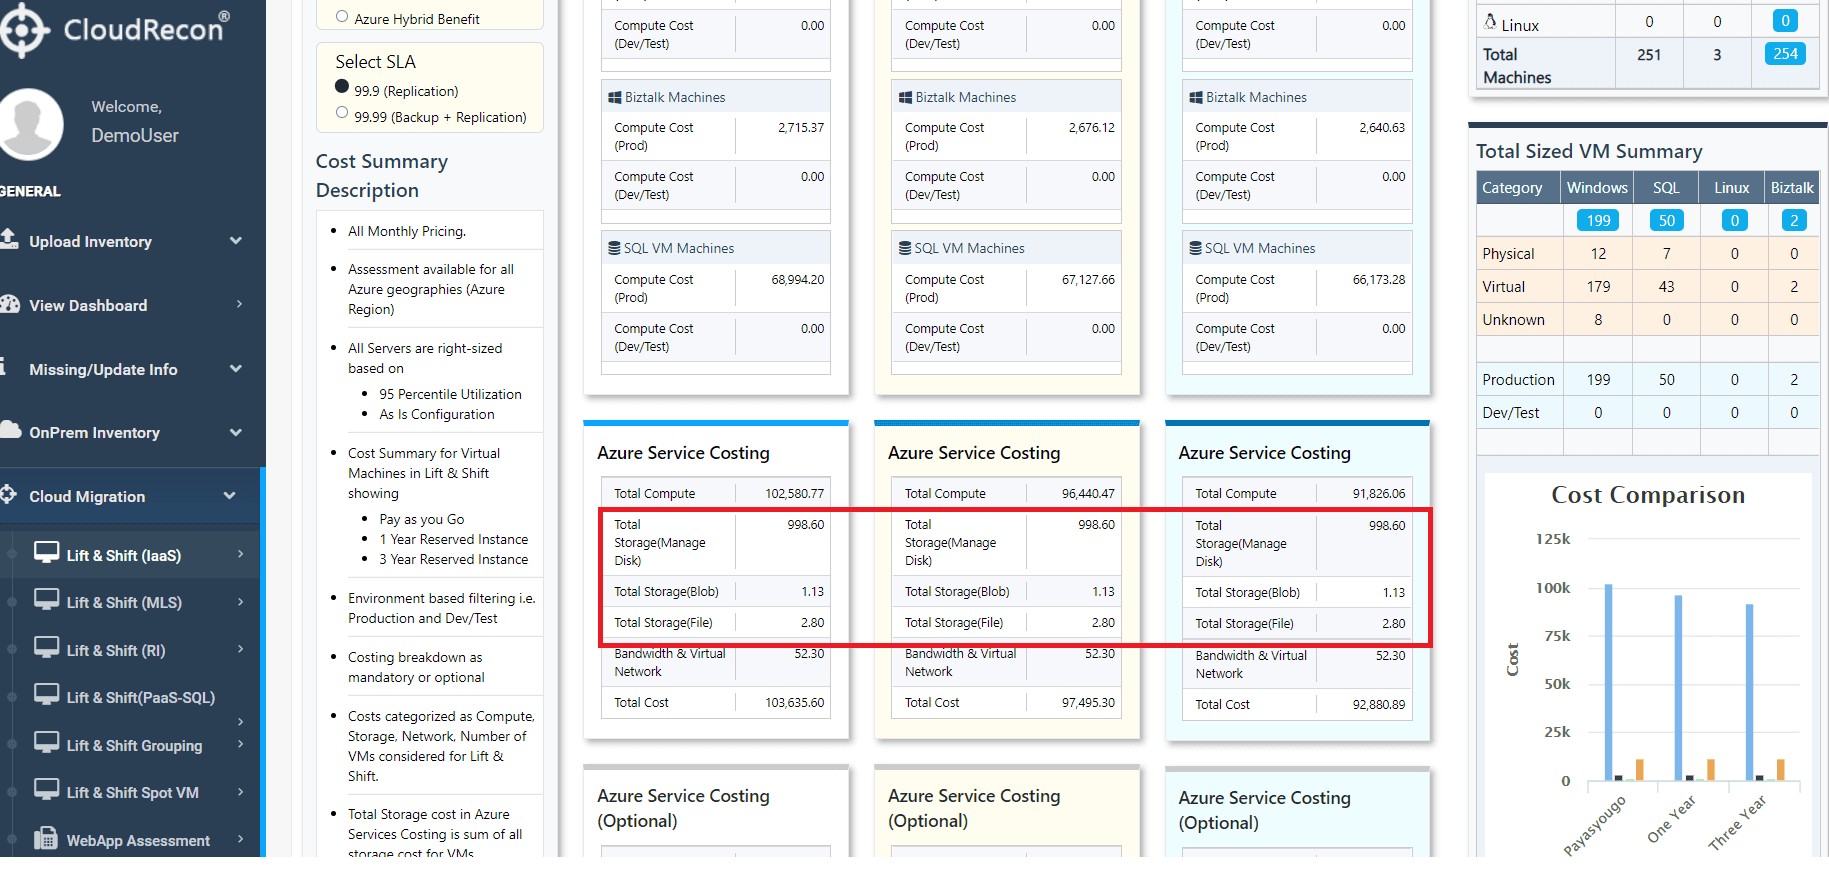This screenshot has height=875, width=1829.
Task: Click the 254 total machines badge
Action: click(1785, 54)
